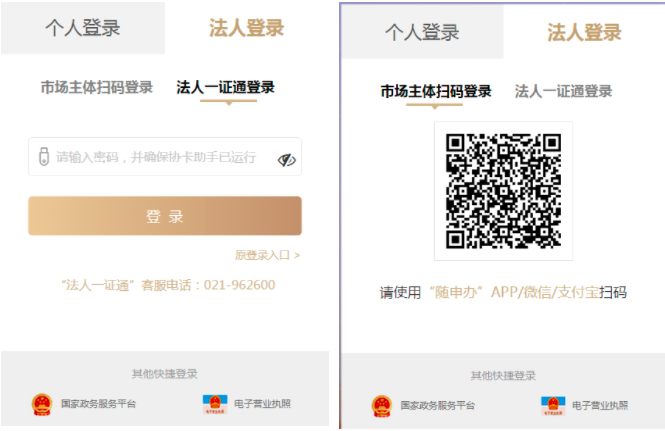This screenshot has width=665, height=431.
Task: Open 市场主体扫码登录 sub-tab in left panel
Action: pyautogui.click(x=97, y=87)
